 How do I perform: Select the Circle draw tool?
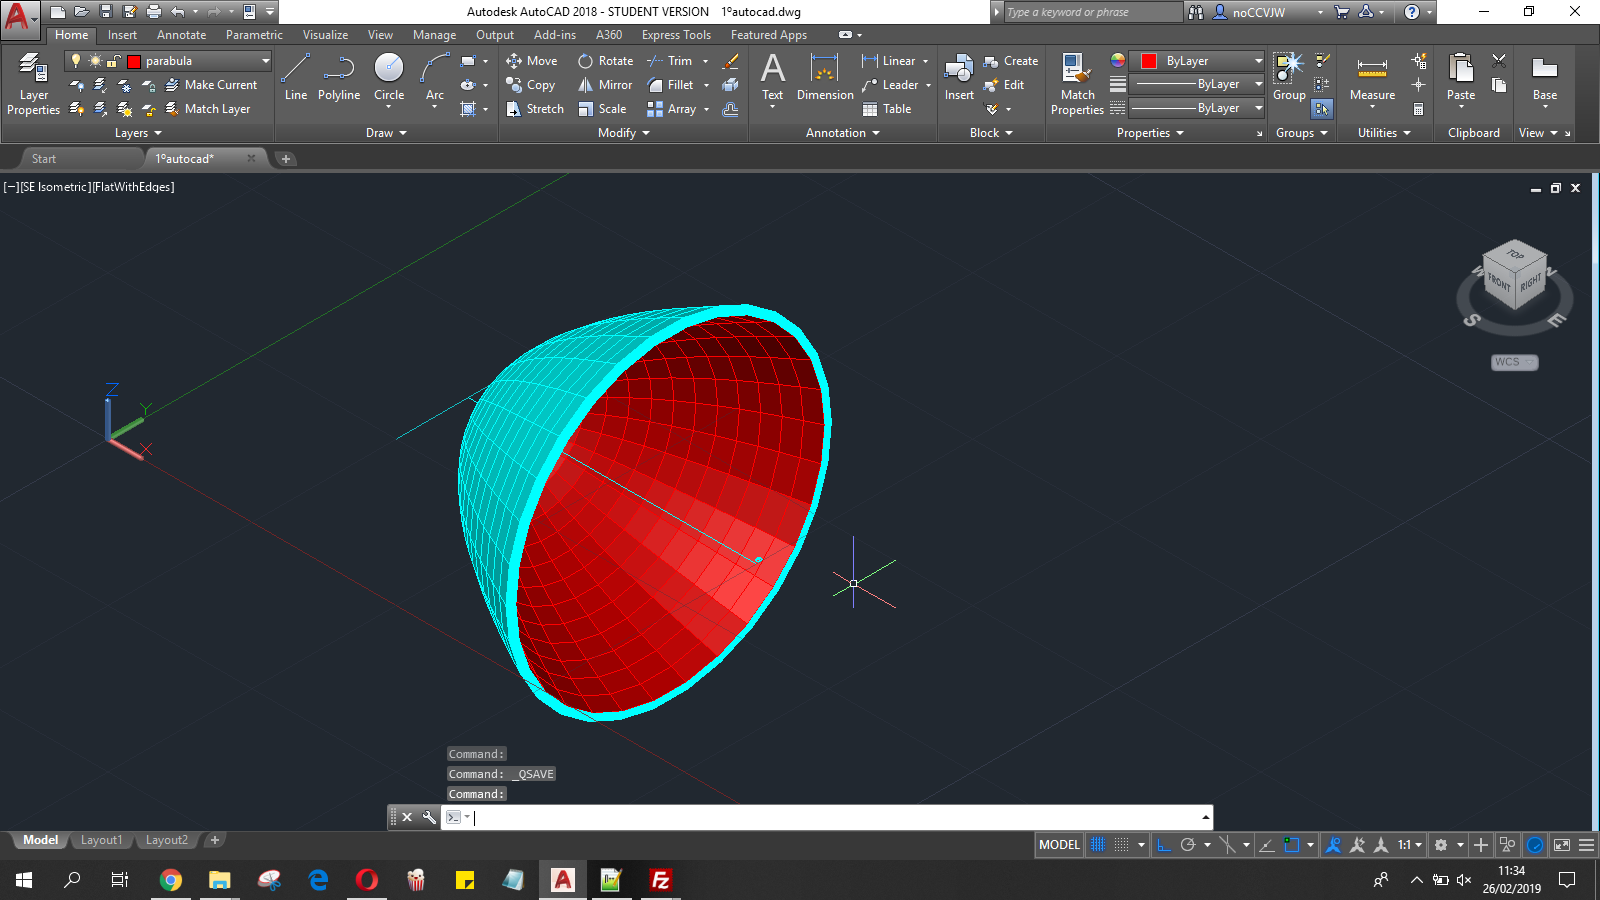[389, 77]
